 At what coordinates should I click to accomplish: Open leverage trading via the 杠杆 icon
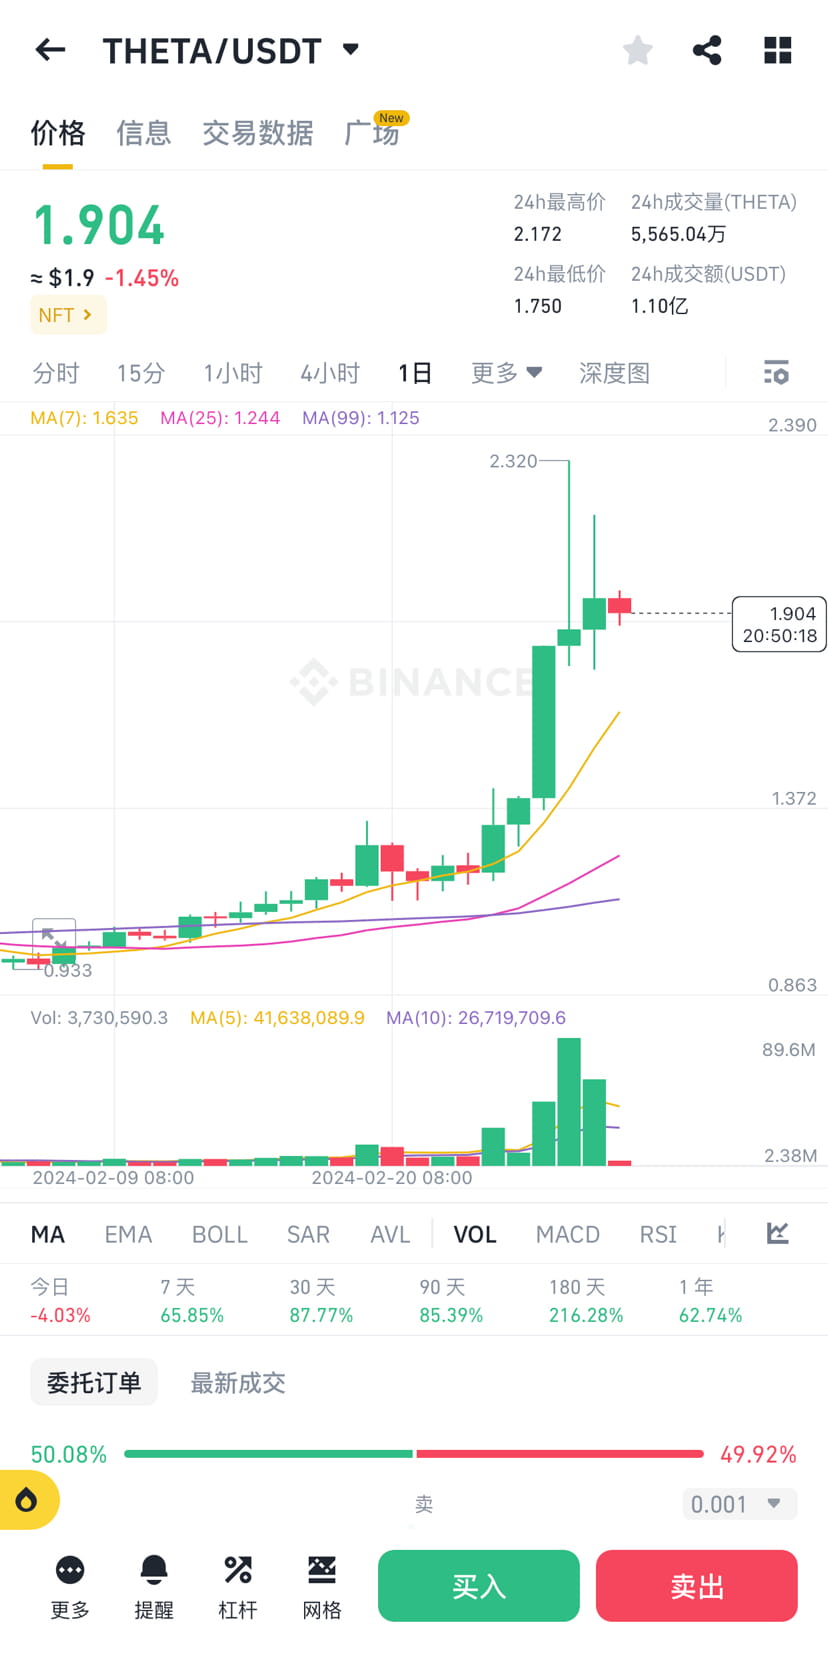[x=237, y=1586]
